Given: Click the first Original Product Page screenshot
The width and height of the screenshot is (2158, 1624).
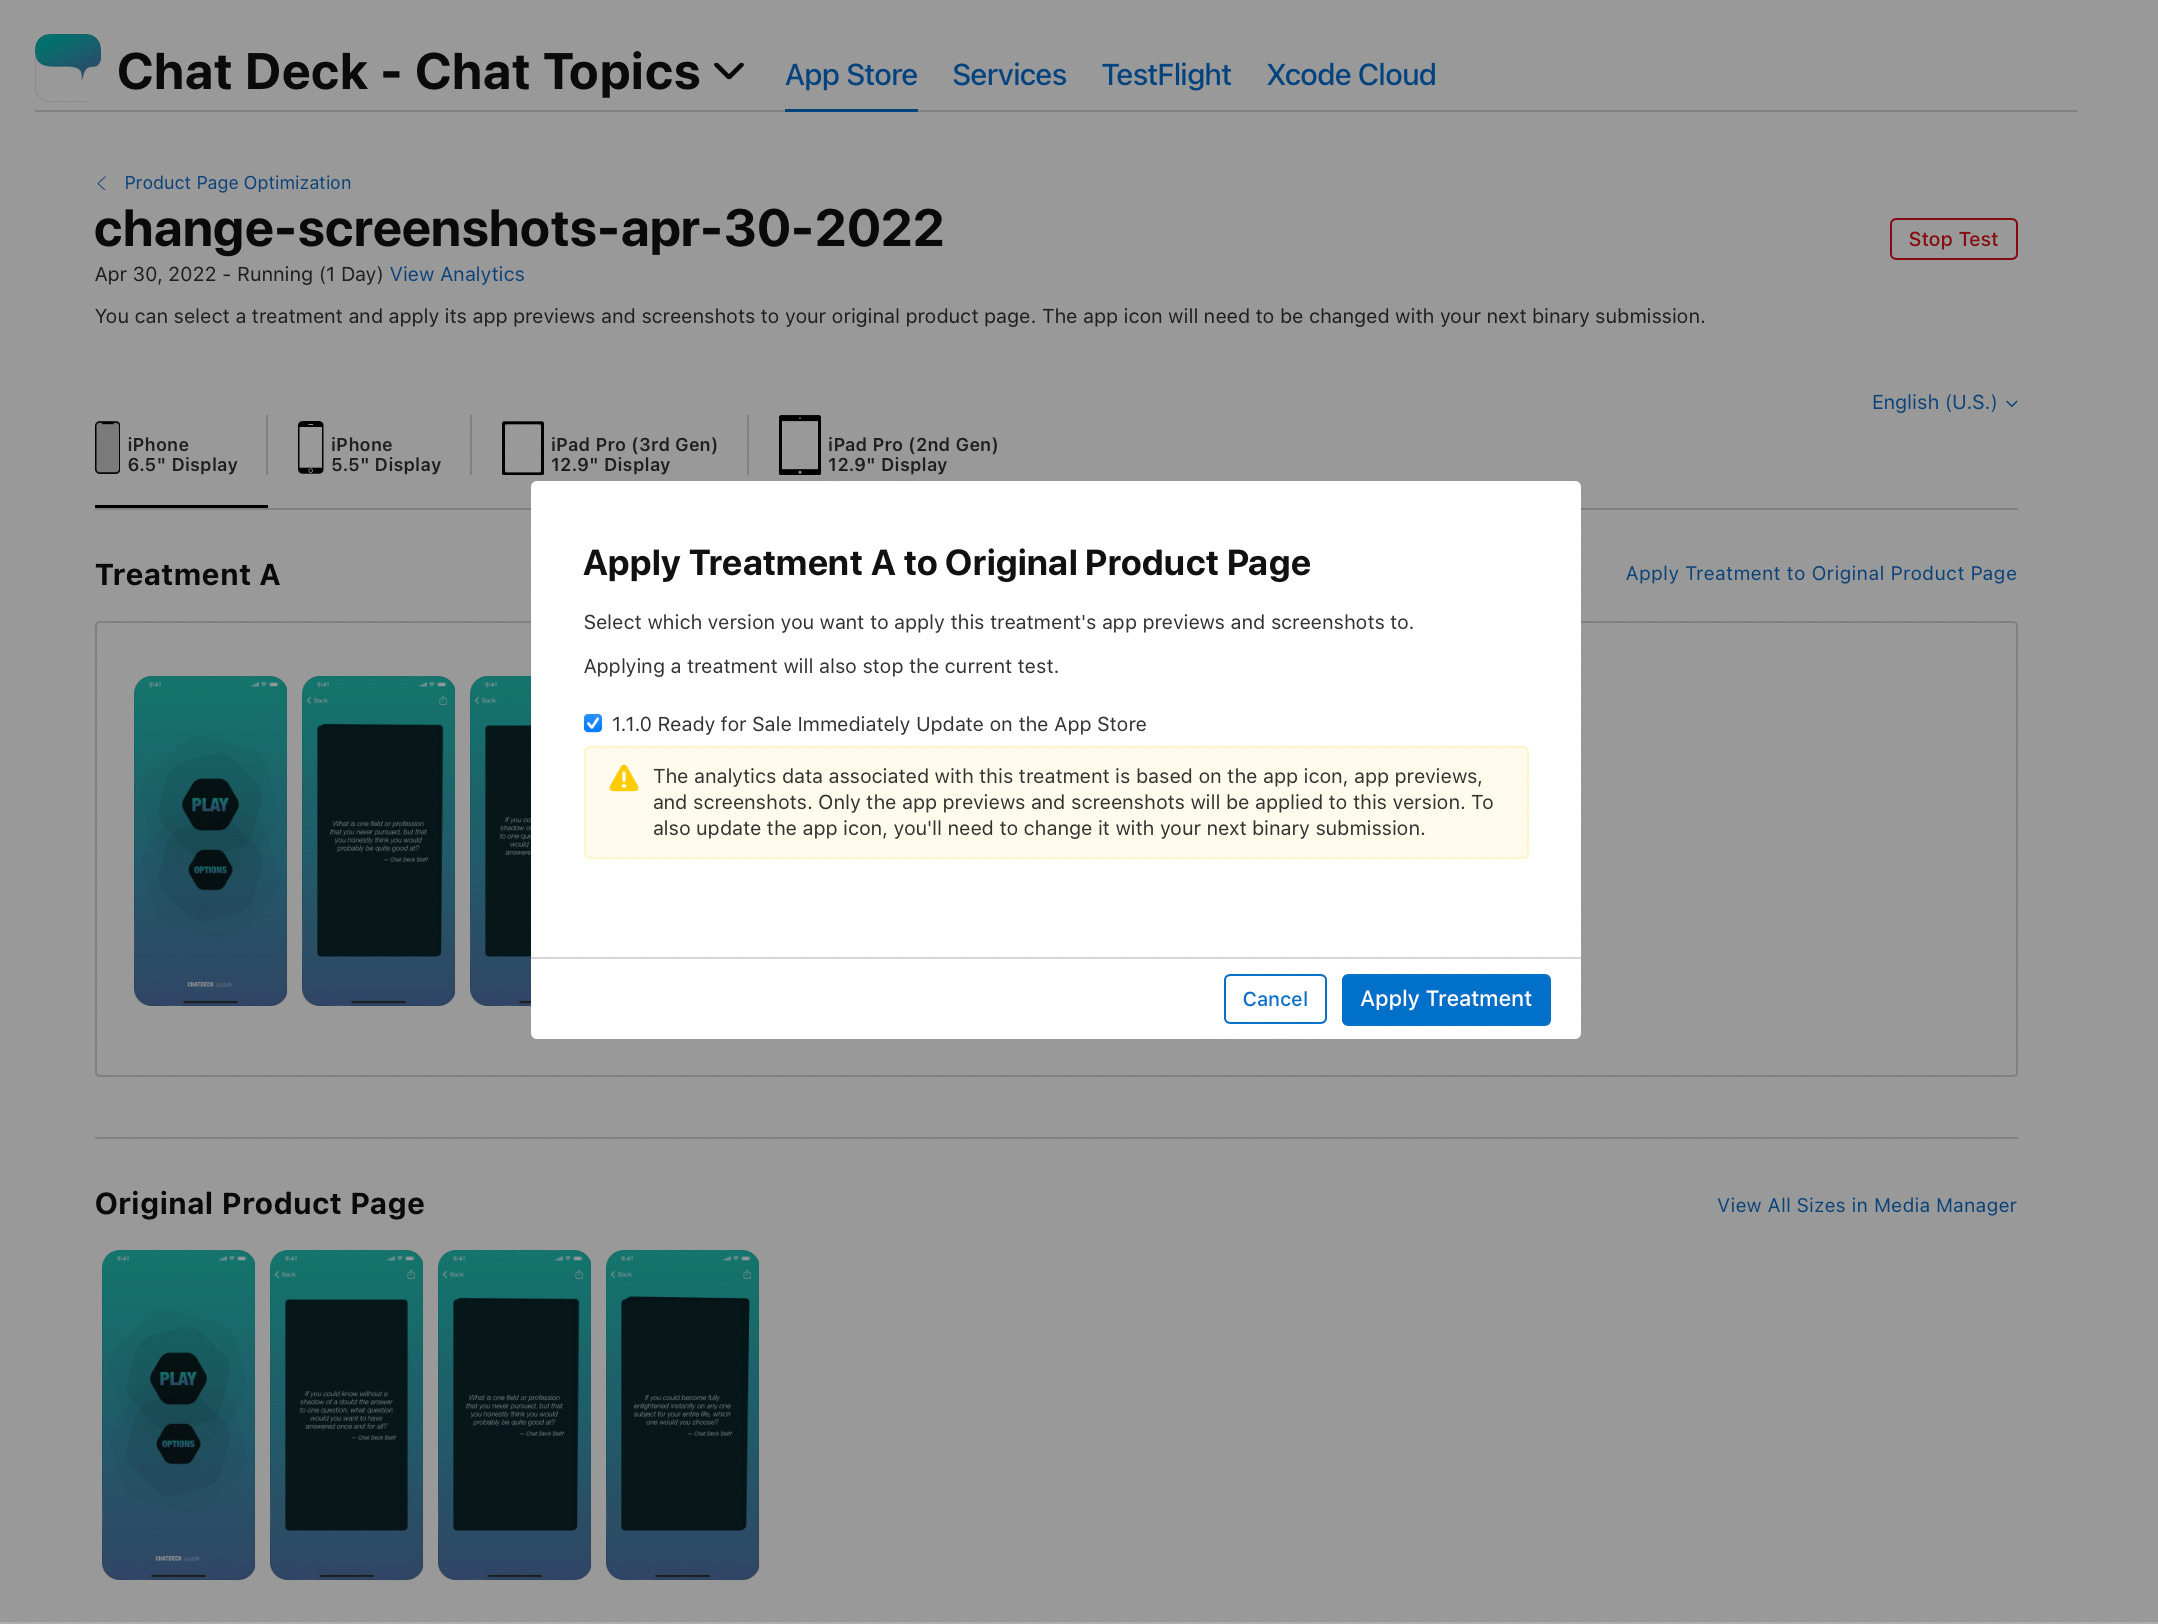Looking at the screenshot, I should [x=178, y=1413].
